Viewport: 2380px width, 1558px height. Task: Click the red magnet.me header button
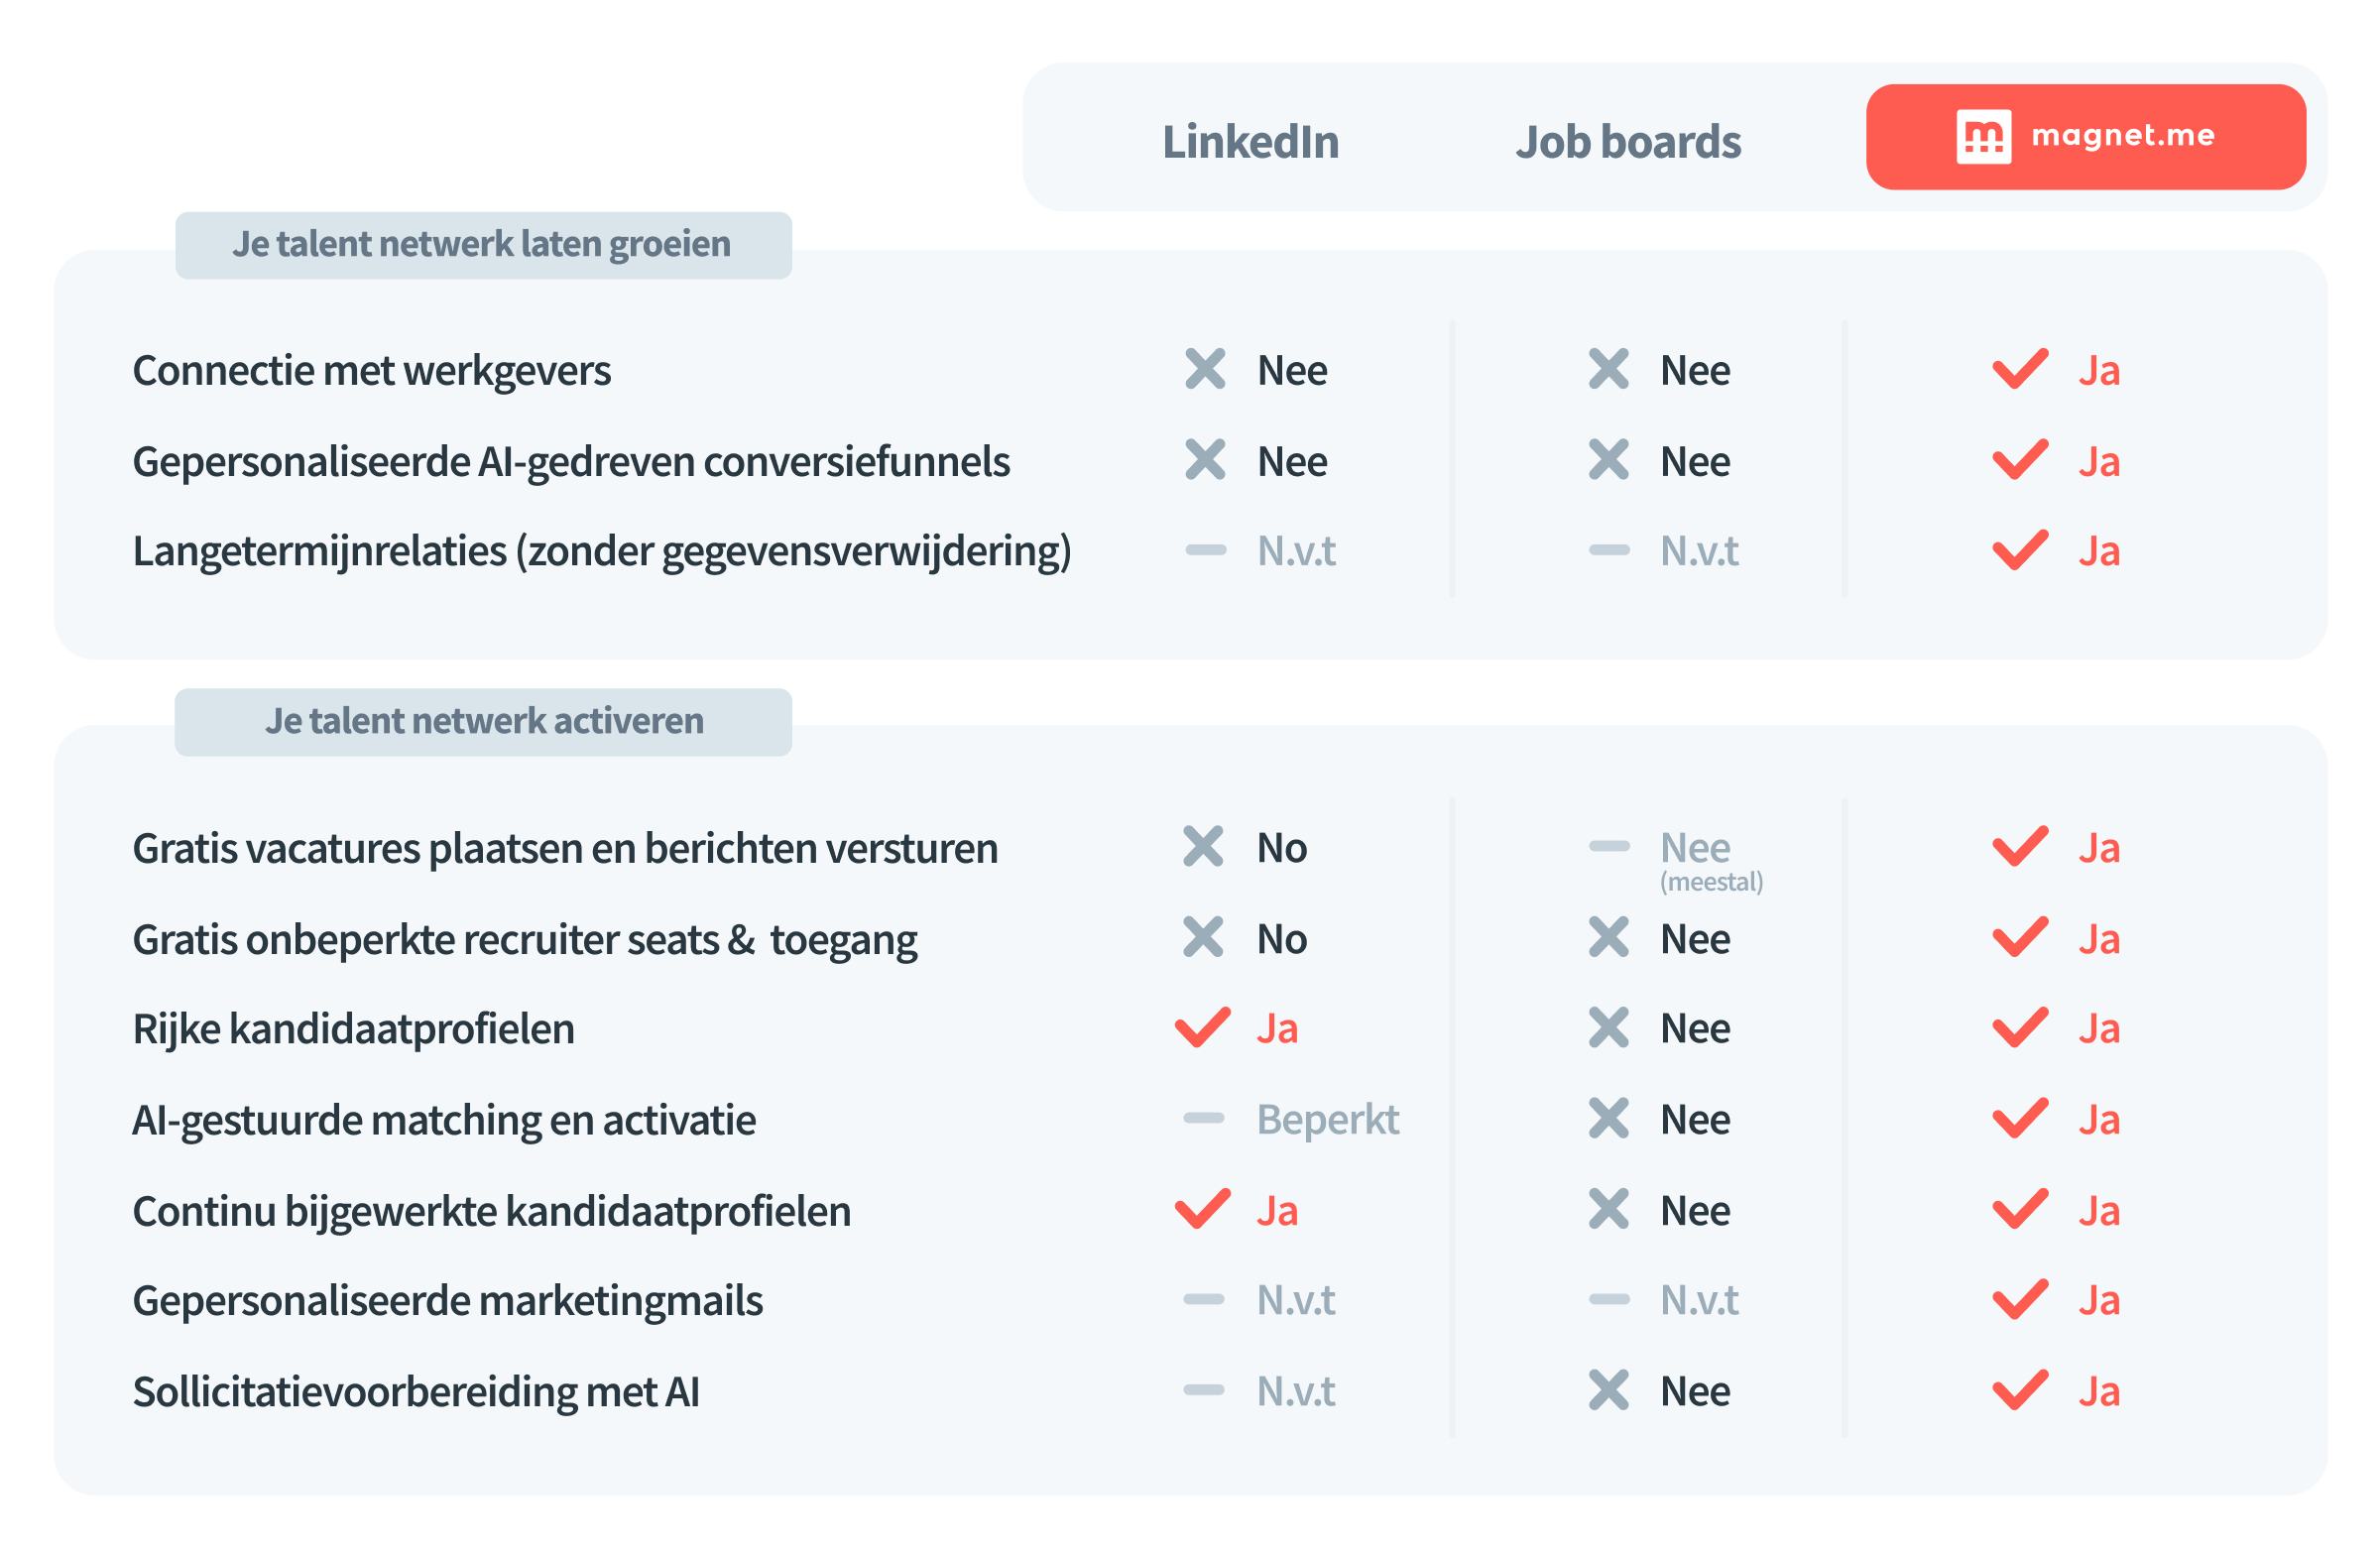point(2085,137)
